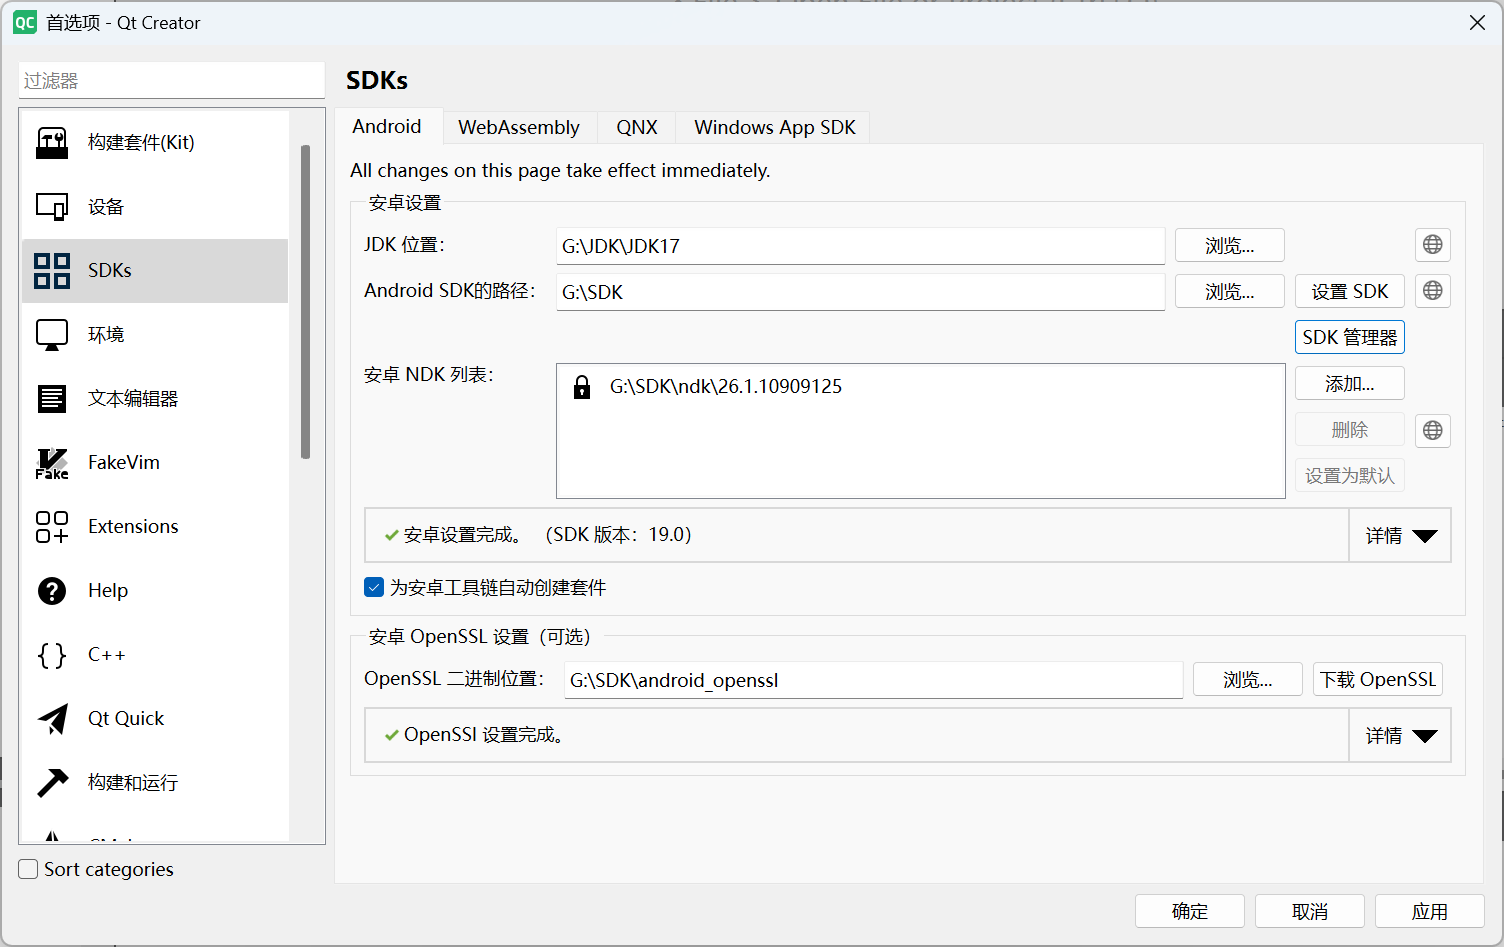Switch to the Android tab
The image size is (1504, 947).
click(x=387, y=126)
